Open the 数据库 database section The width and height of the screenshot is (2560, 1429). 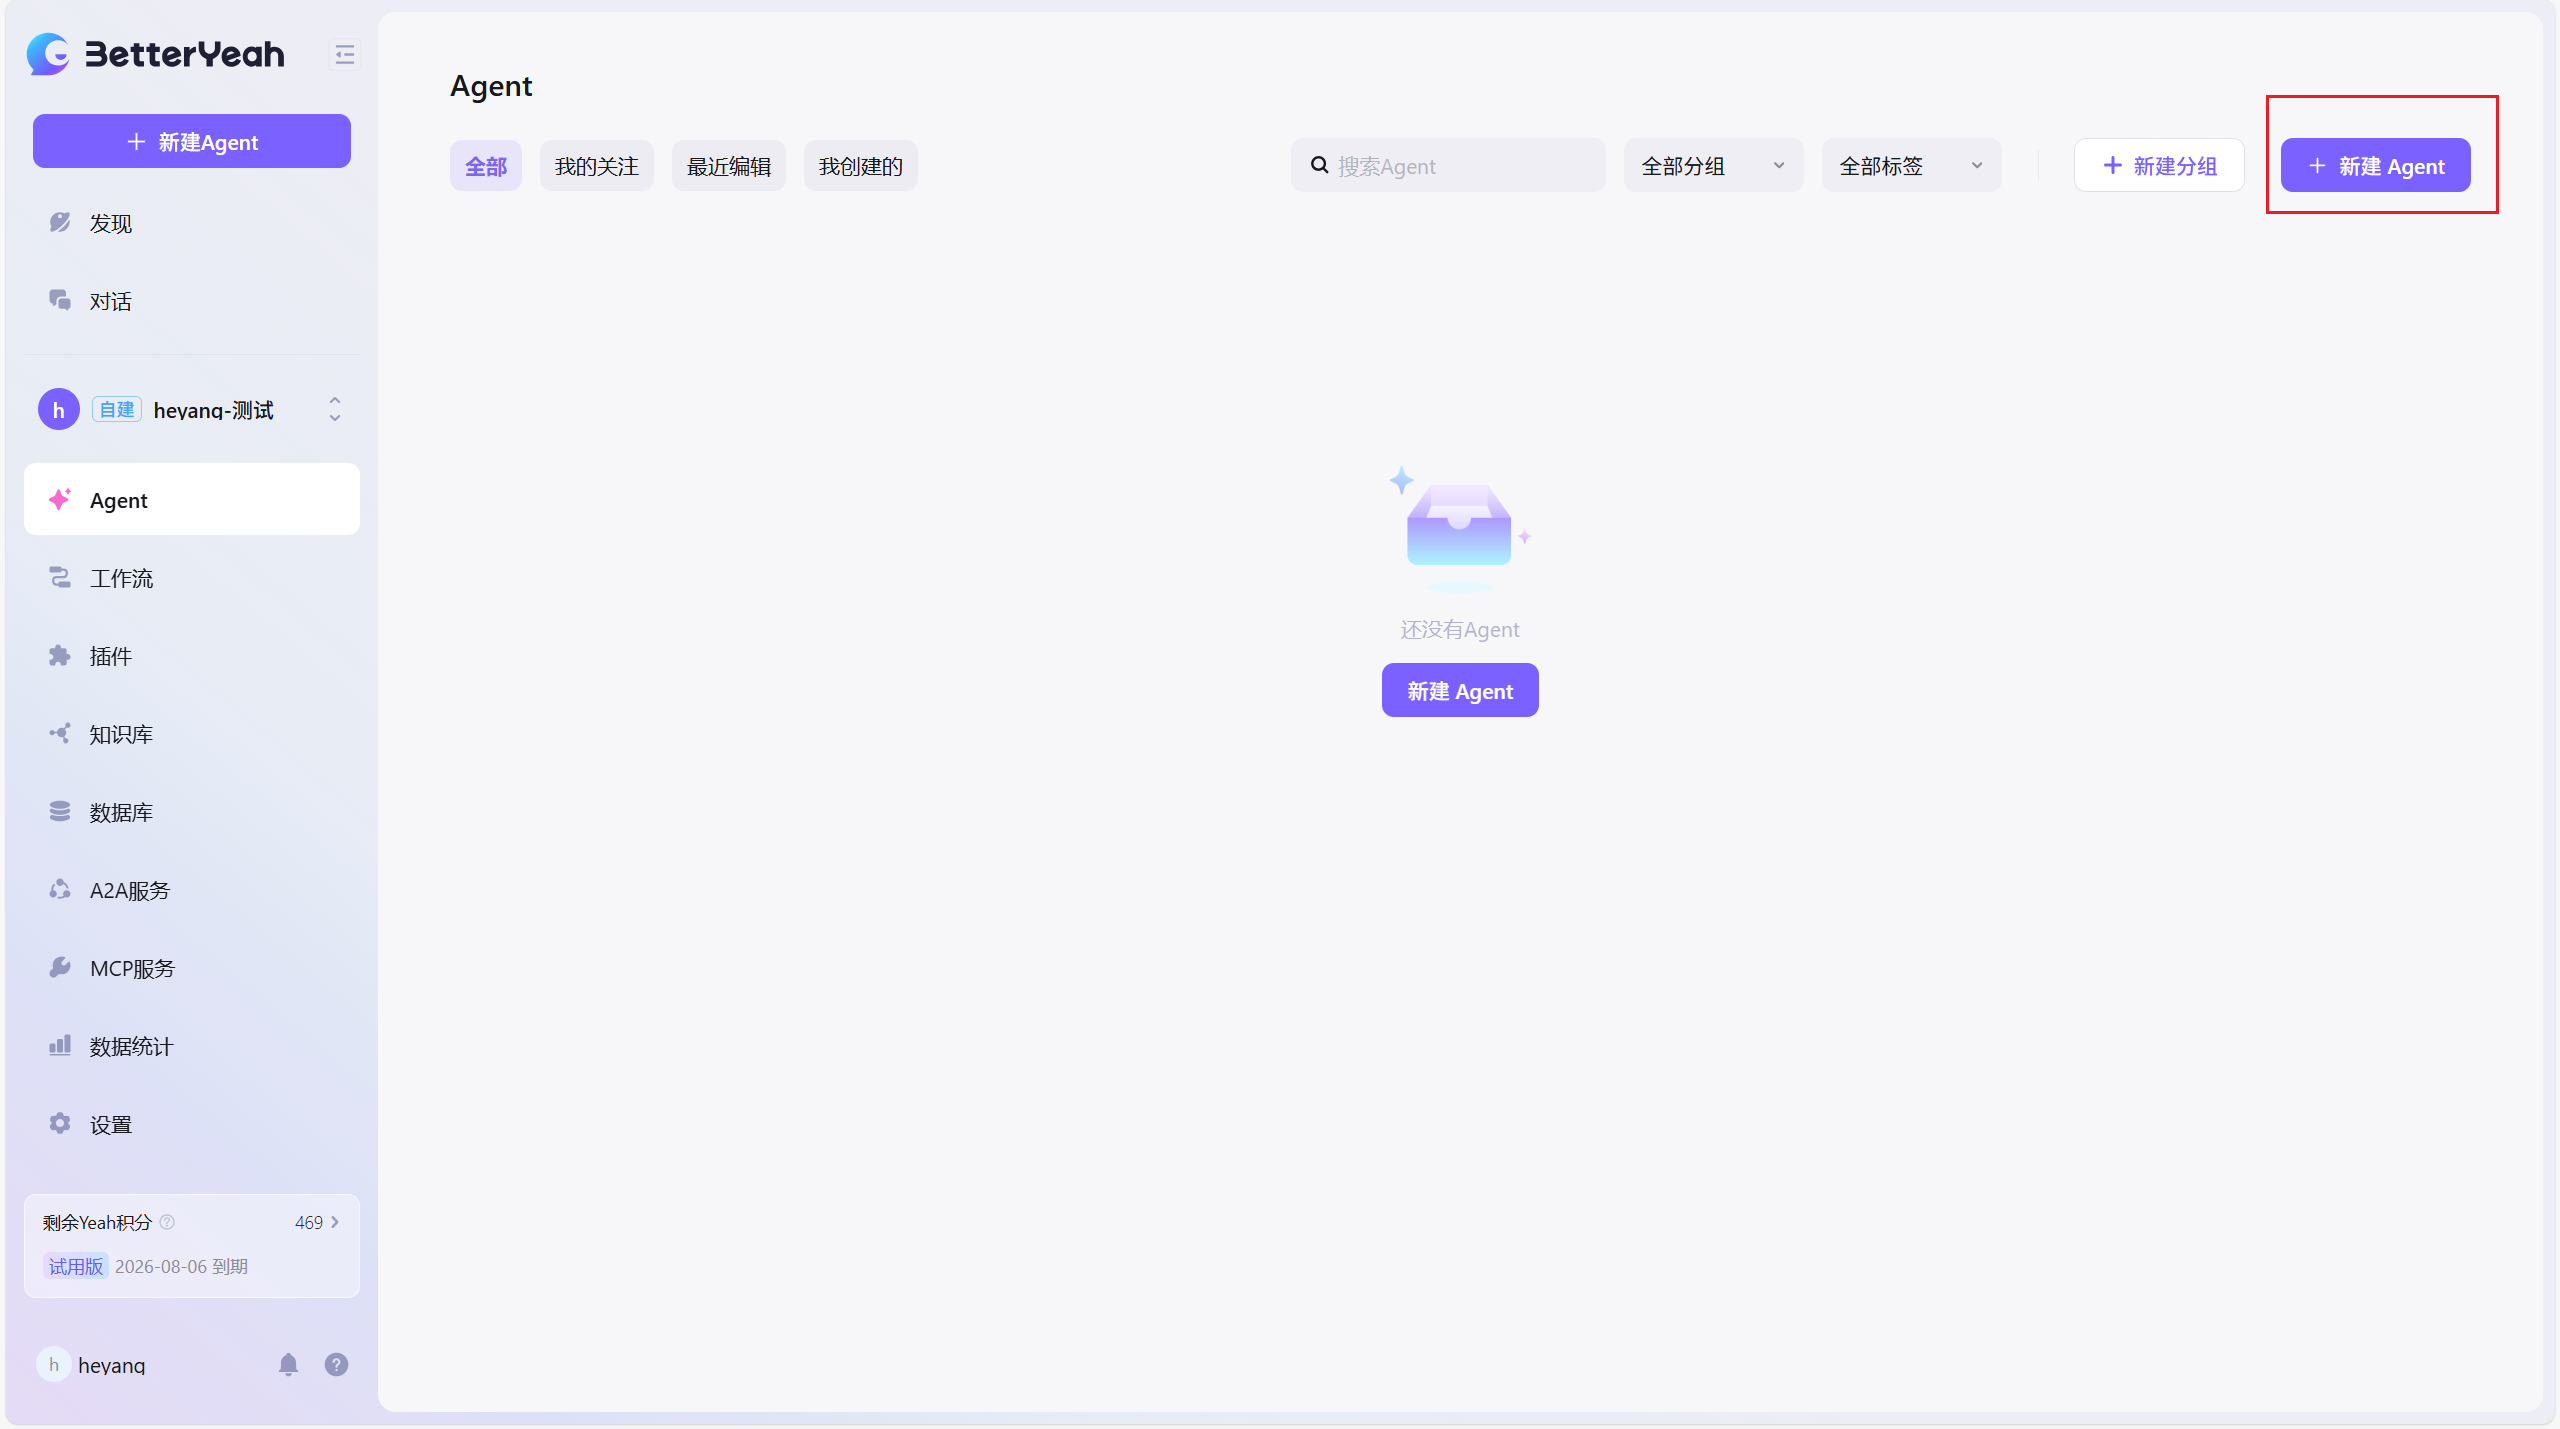(x=121, y=812)
